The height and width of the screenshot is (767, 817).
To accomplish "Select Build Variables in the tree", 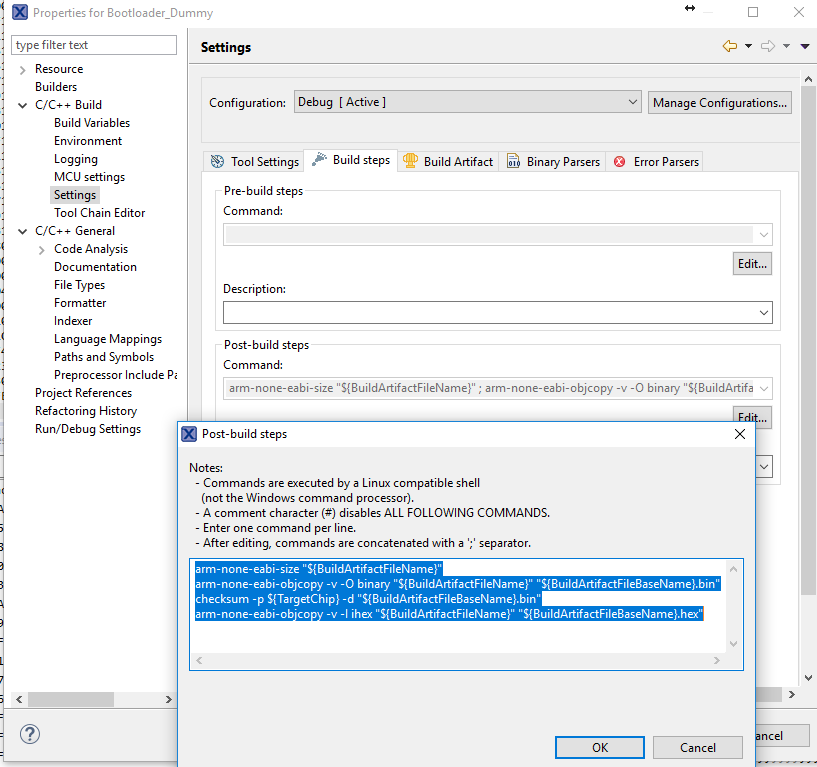I will (x=92, y=122).
